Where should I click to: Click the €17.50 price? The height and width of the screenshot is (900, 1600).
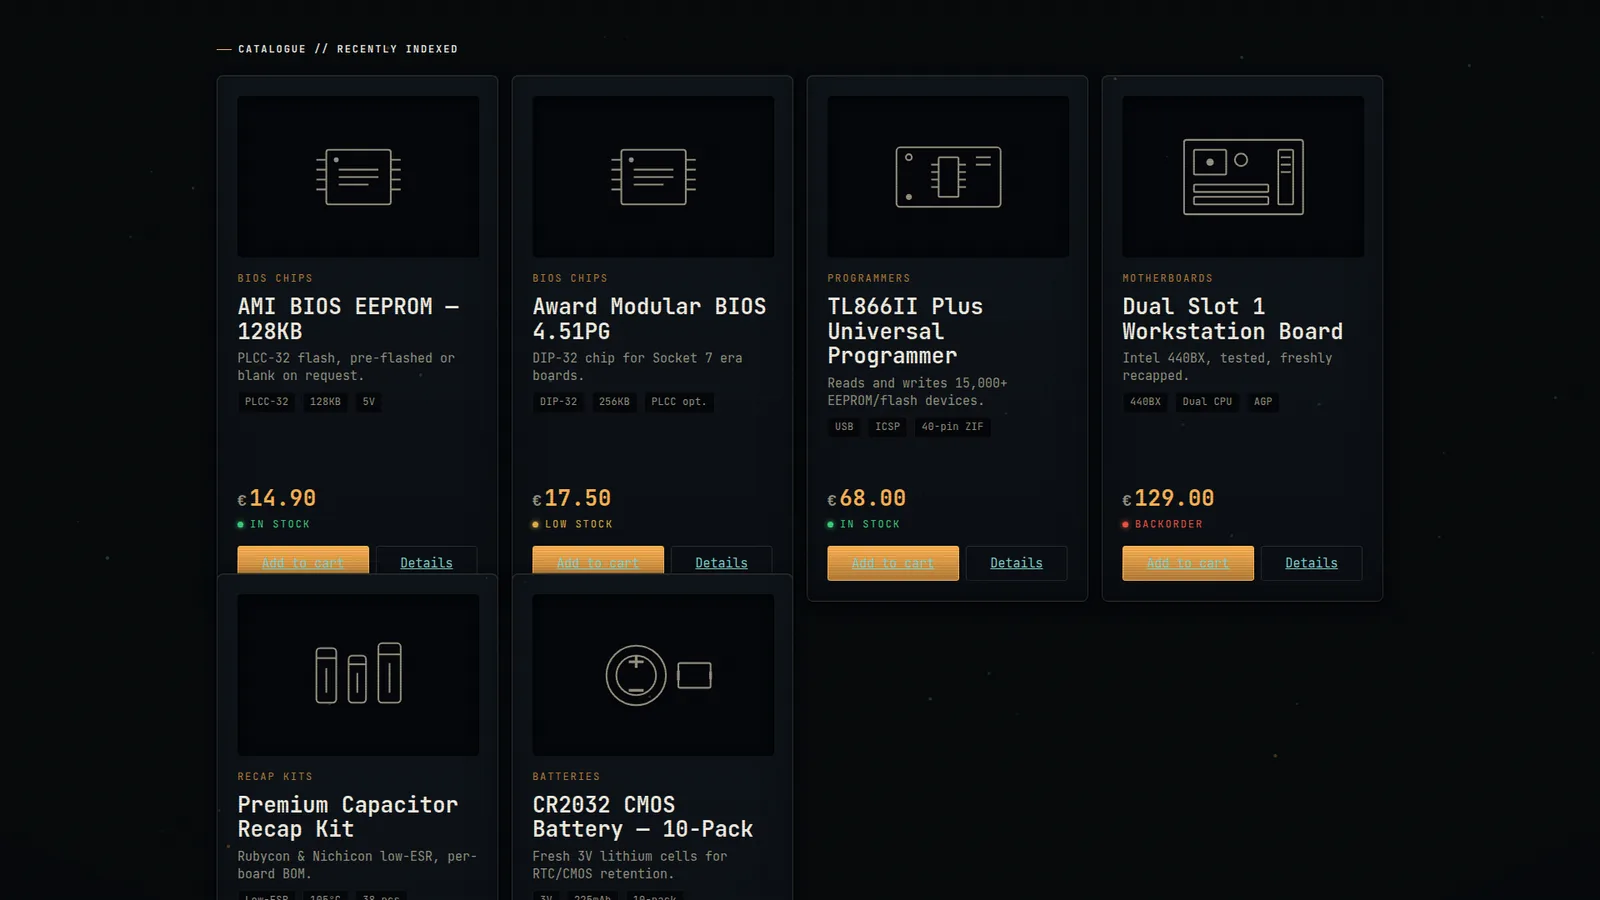coord(572,498)
